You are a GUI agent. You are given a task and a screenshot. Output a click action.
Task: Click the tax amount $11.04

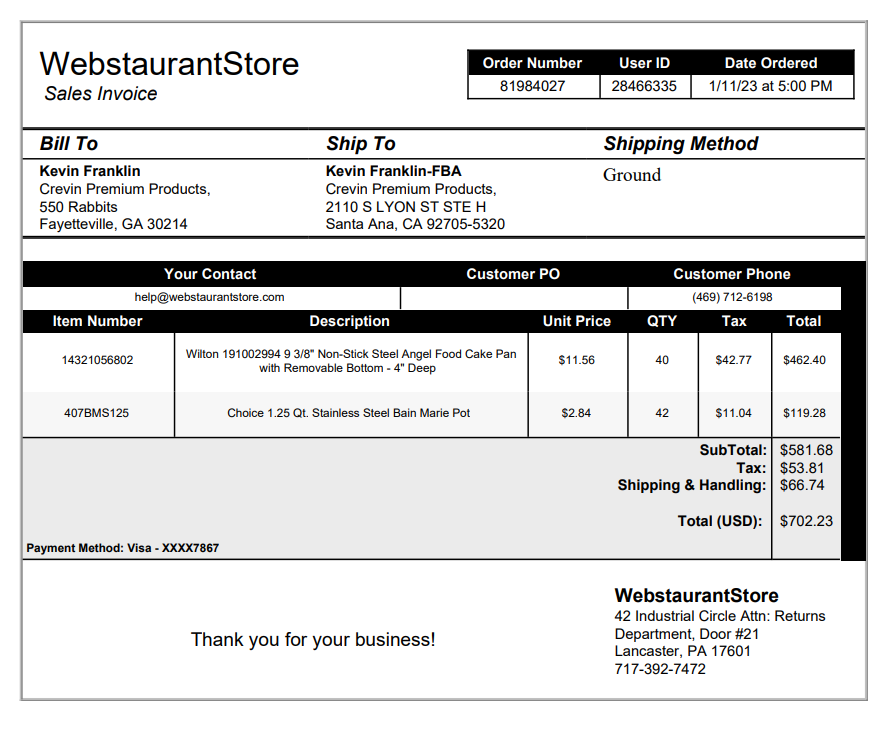tap(733, 413)
